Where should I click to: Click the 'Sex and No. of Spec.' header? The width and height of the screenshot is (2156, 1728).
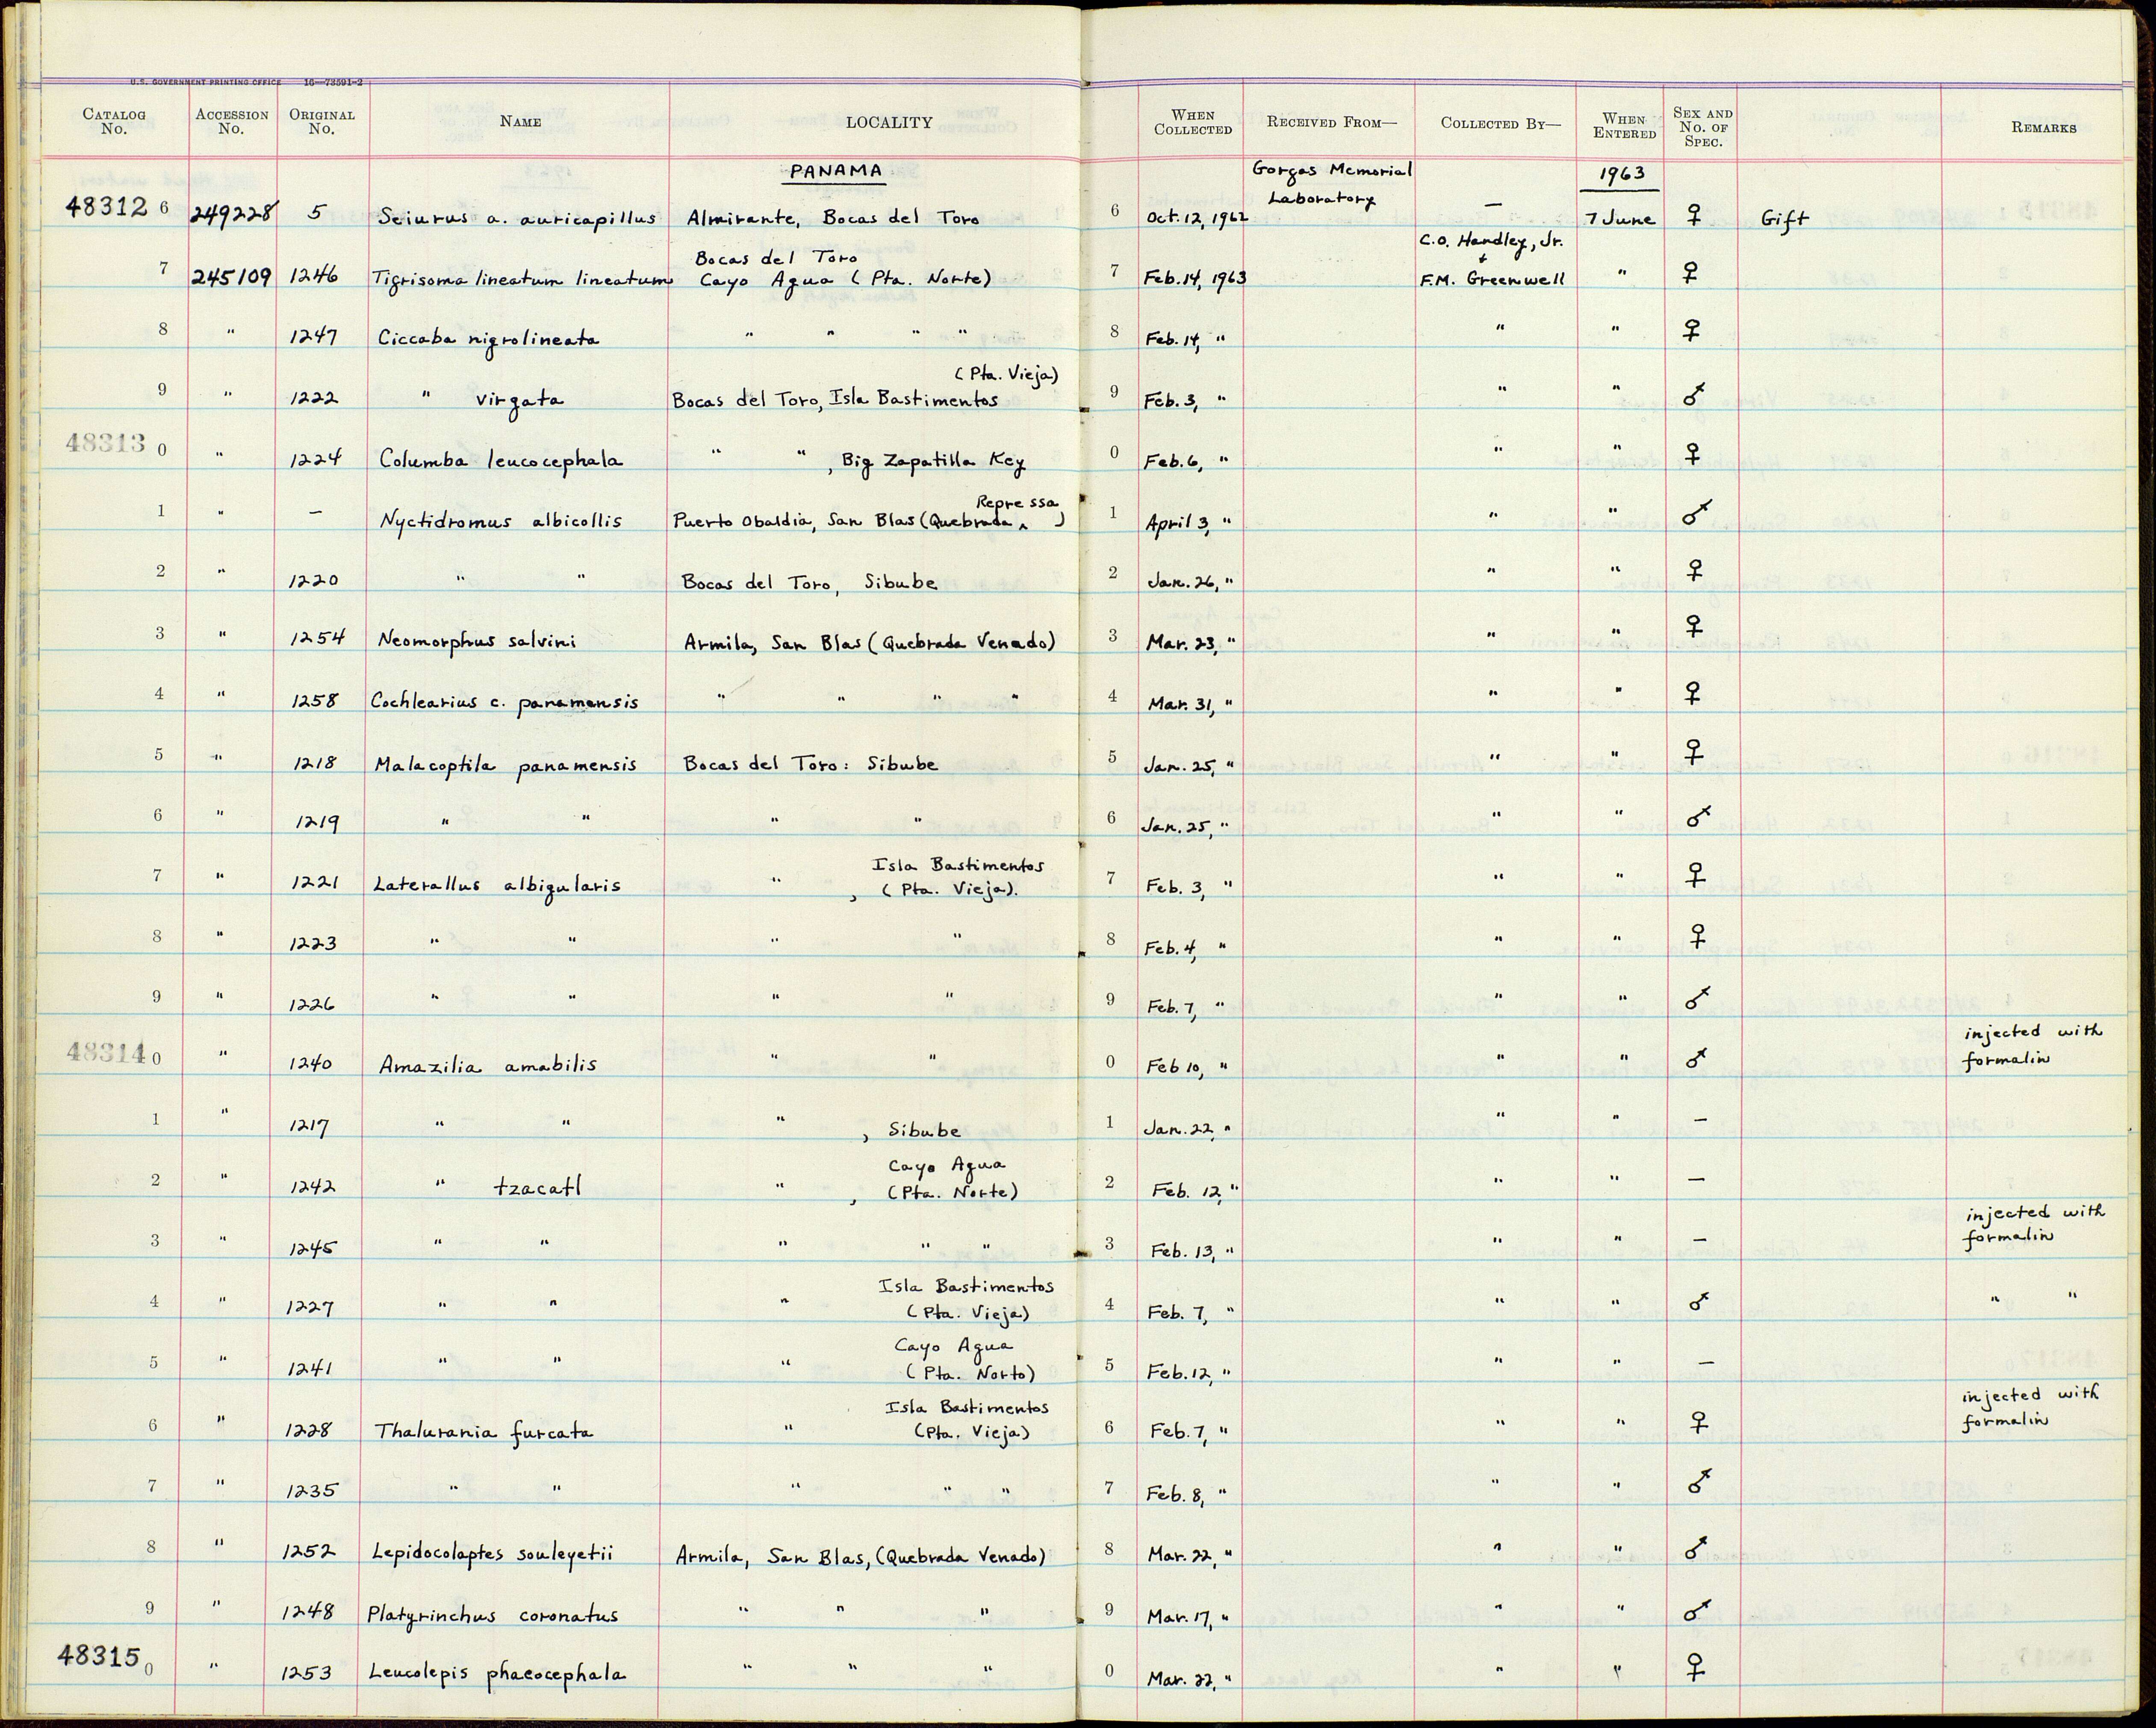(x=1703, y=127)
